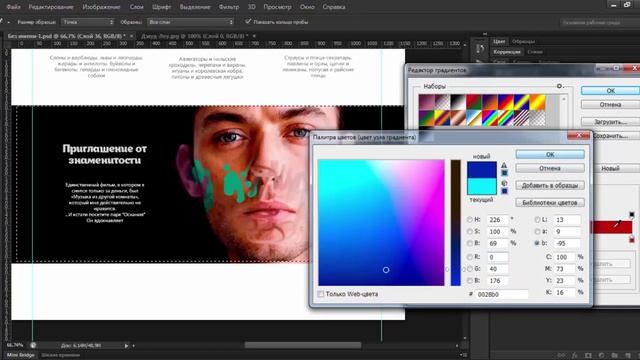Select the H hue radio button
640x360 pixels.
470,220
